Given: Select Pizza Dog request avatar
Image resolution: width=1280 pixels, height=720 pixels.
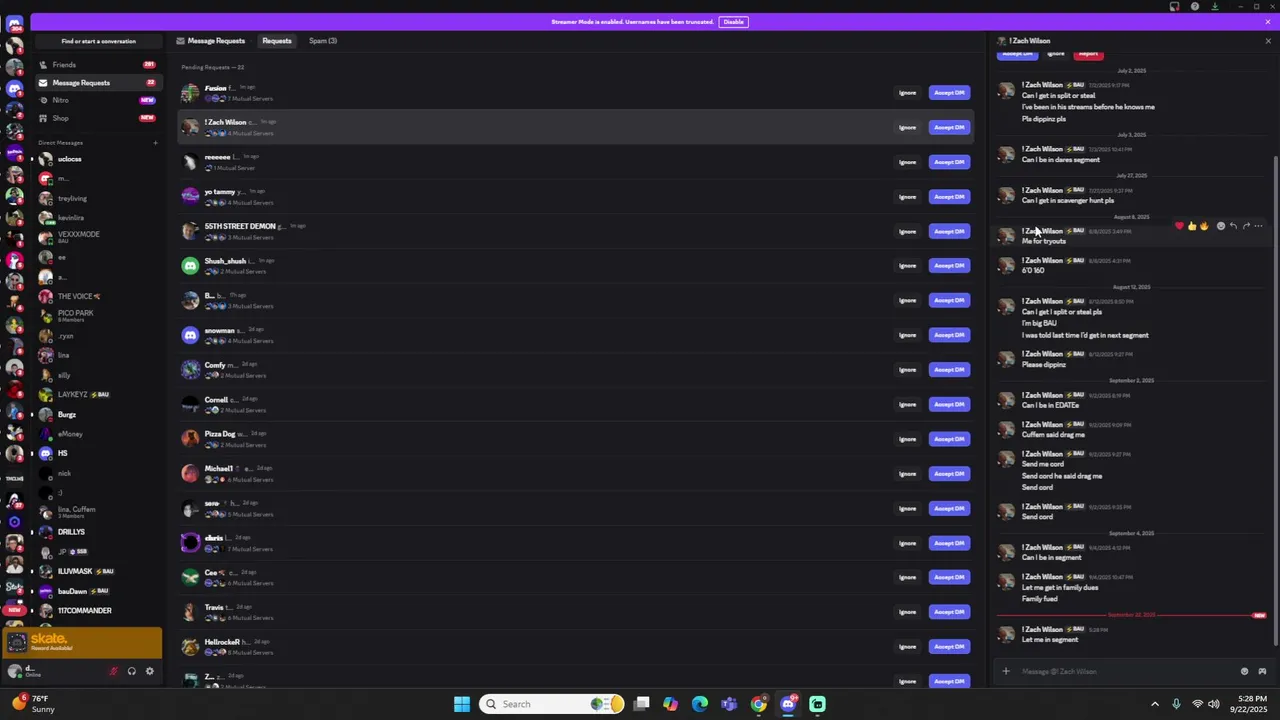Looking at the screenshot, I should click(190, 439).
